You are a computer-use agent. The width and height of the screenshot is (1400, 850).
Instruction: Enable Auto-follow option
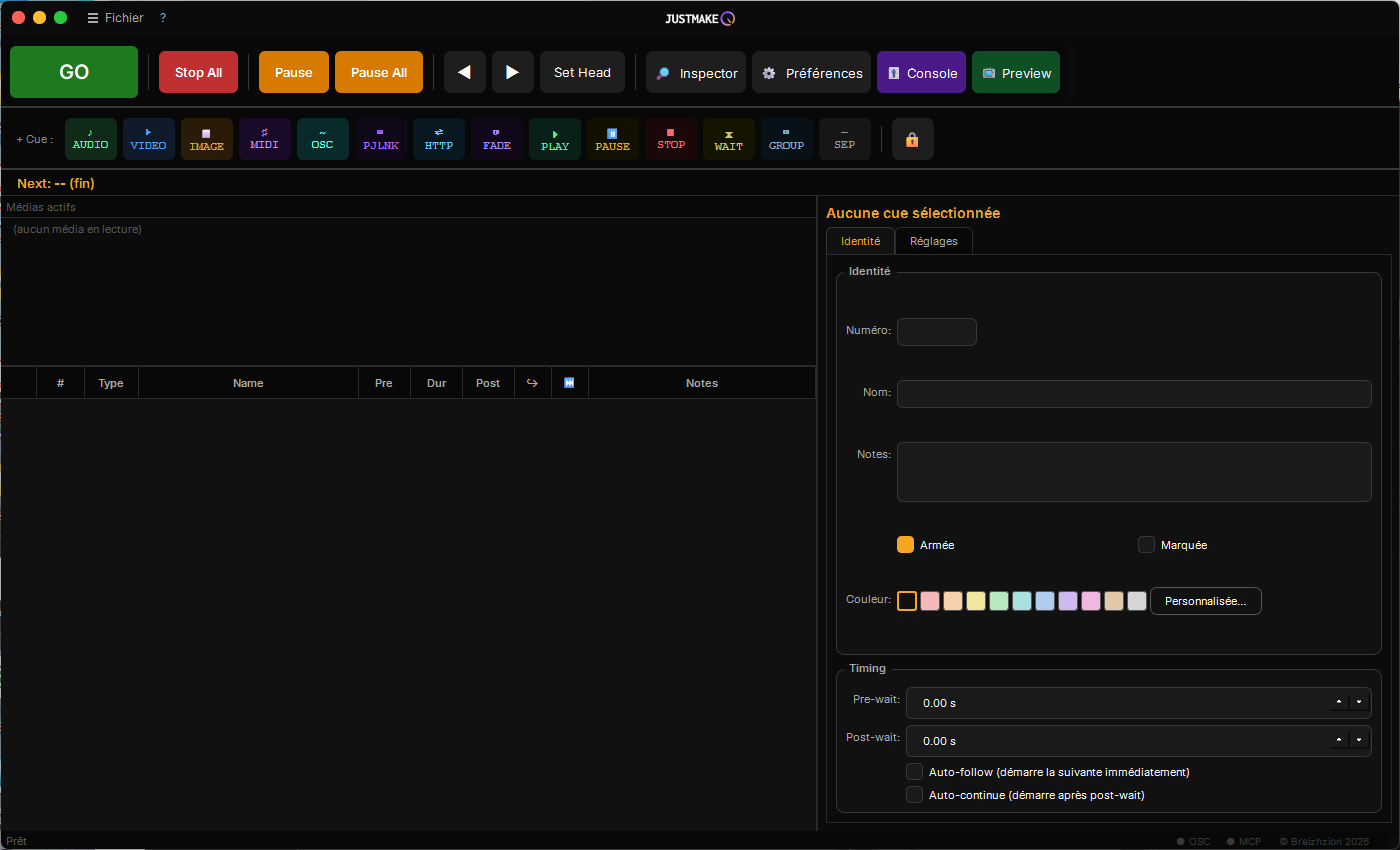click(914, 772)
